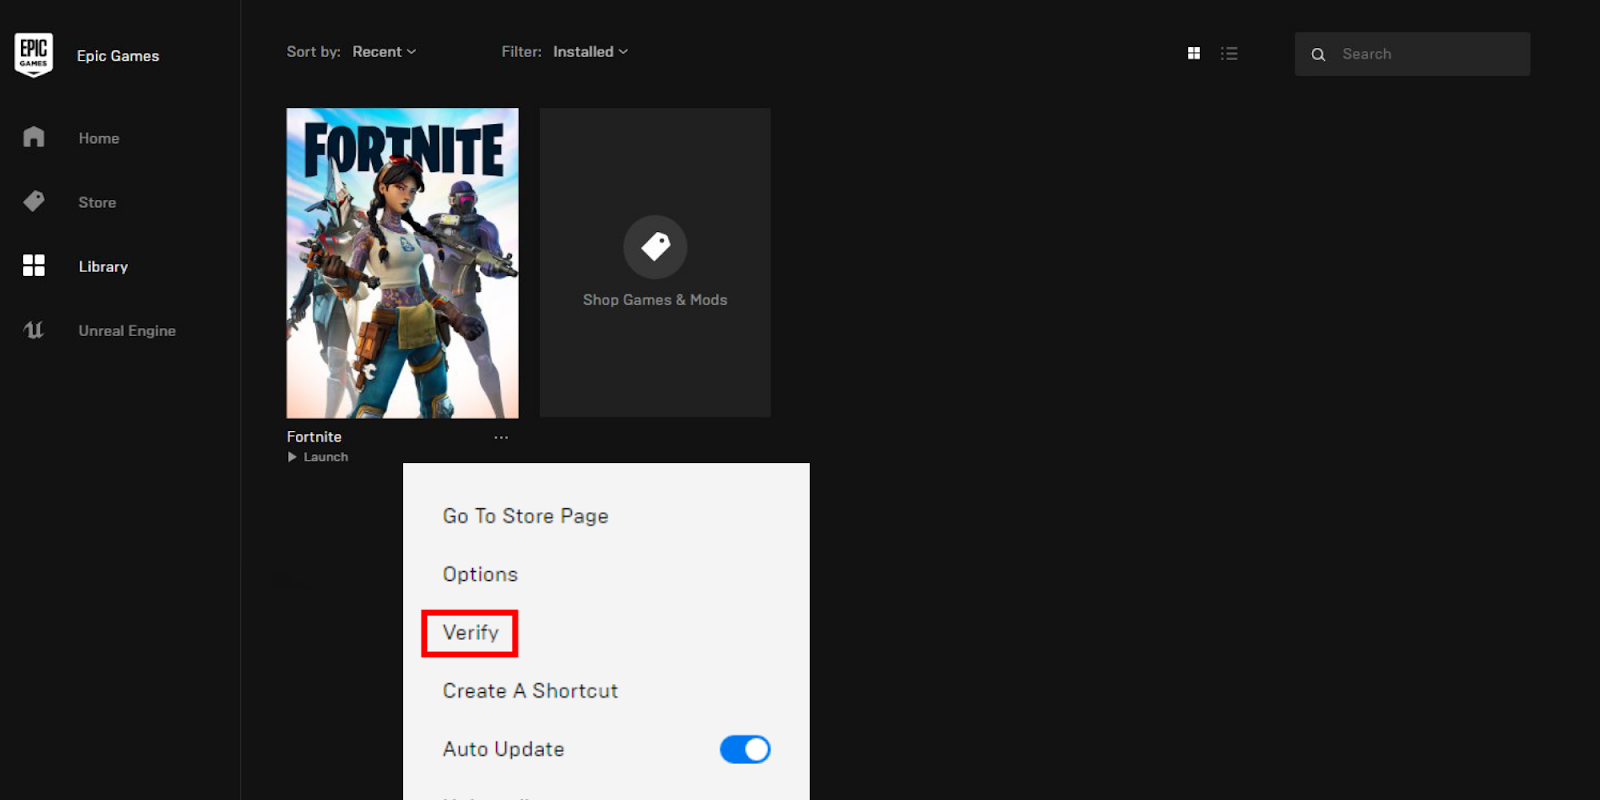Open the Filter Installed dropdown

591,52
